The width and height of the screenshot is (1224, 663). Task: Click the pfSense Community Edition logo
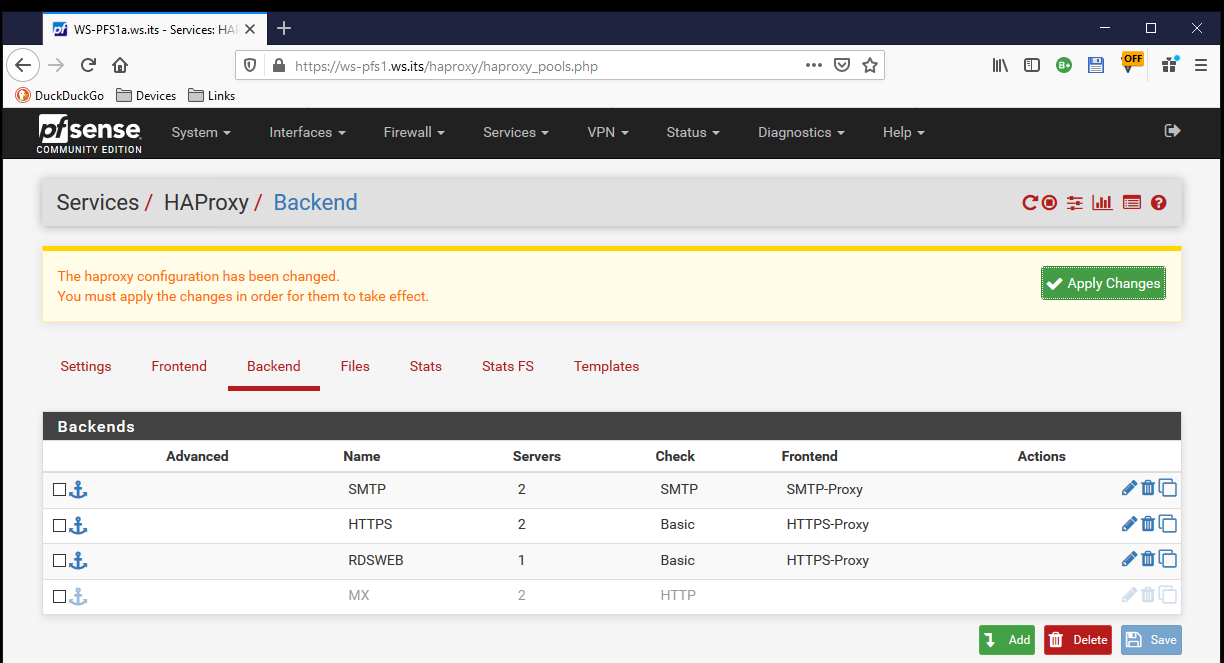point(90,133)
